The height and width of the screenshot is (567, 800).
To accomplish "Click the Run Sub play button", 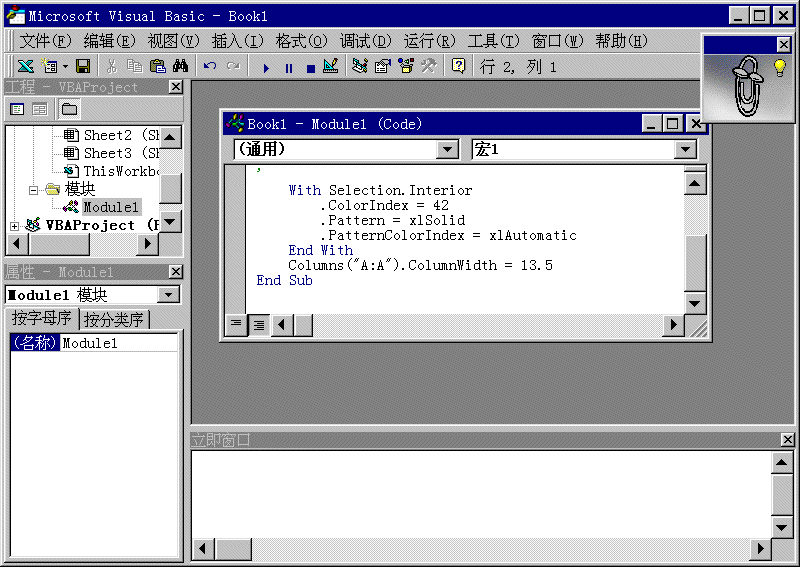I will pyautogui.click(x=266, y=67).
